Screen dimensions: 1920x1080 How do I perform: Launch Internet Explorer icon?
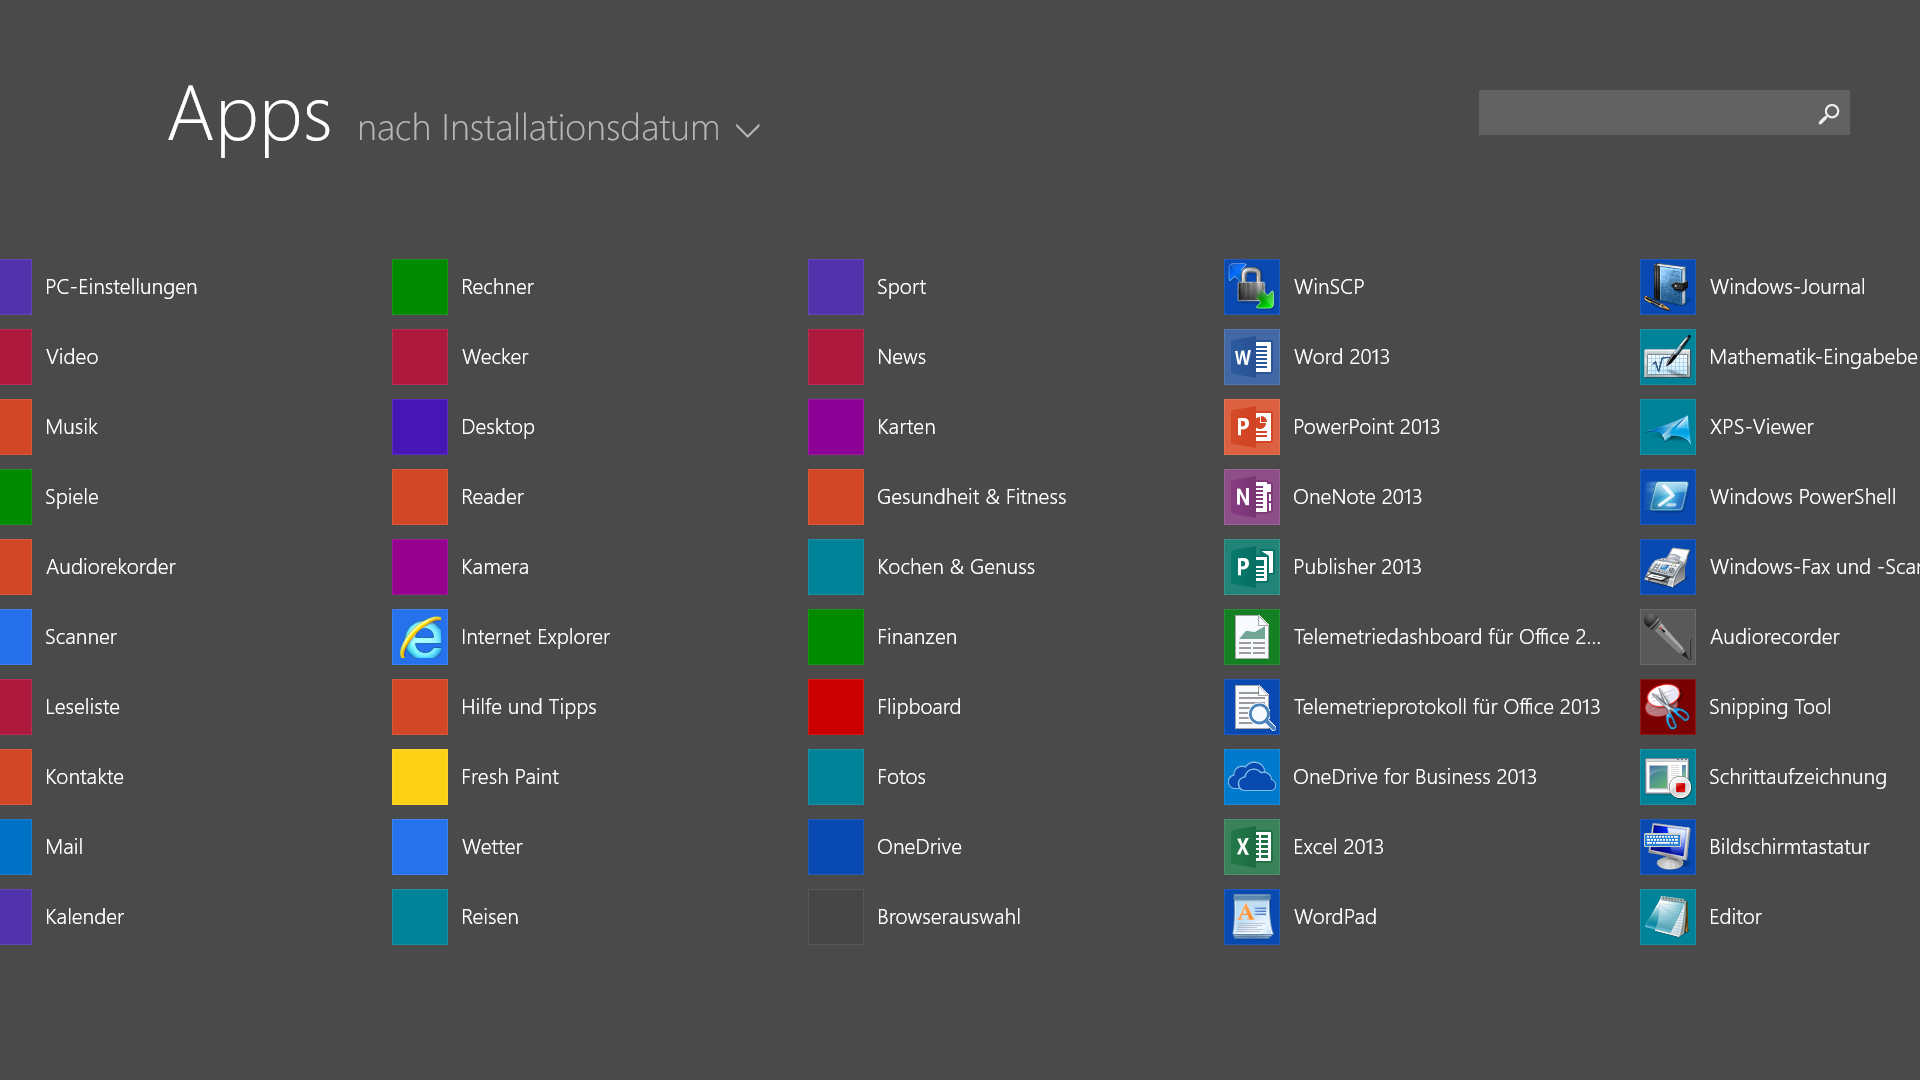point(419,637)
